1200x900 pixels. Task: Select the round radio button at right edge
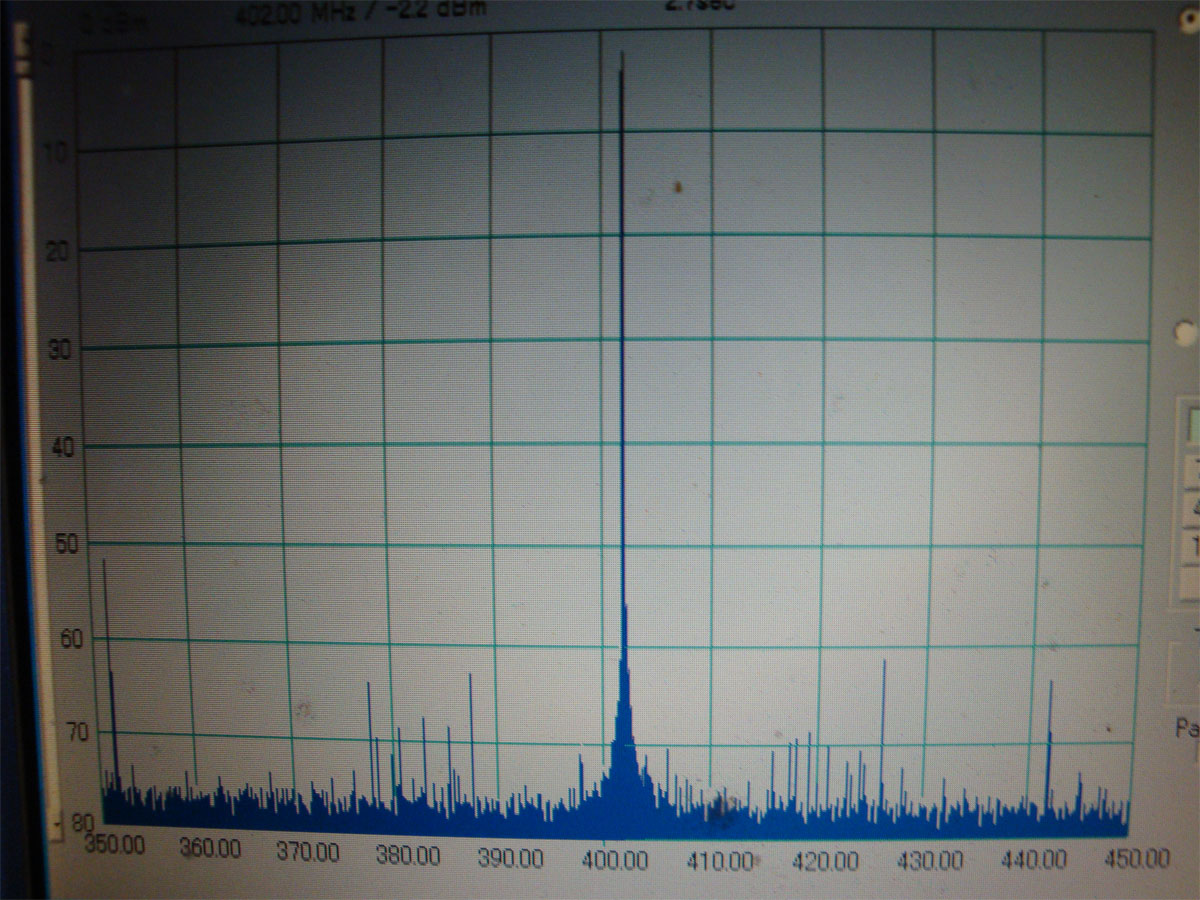point(1186,334)
